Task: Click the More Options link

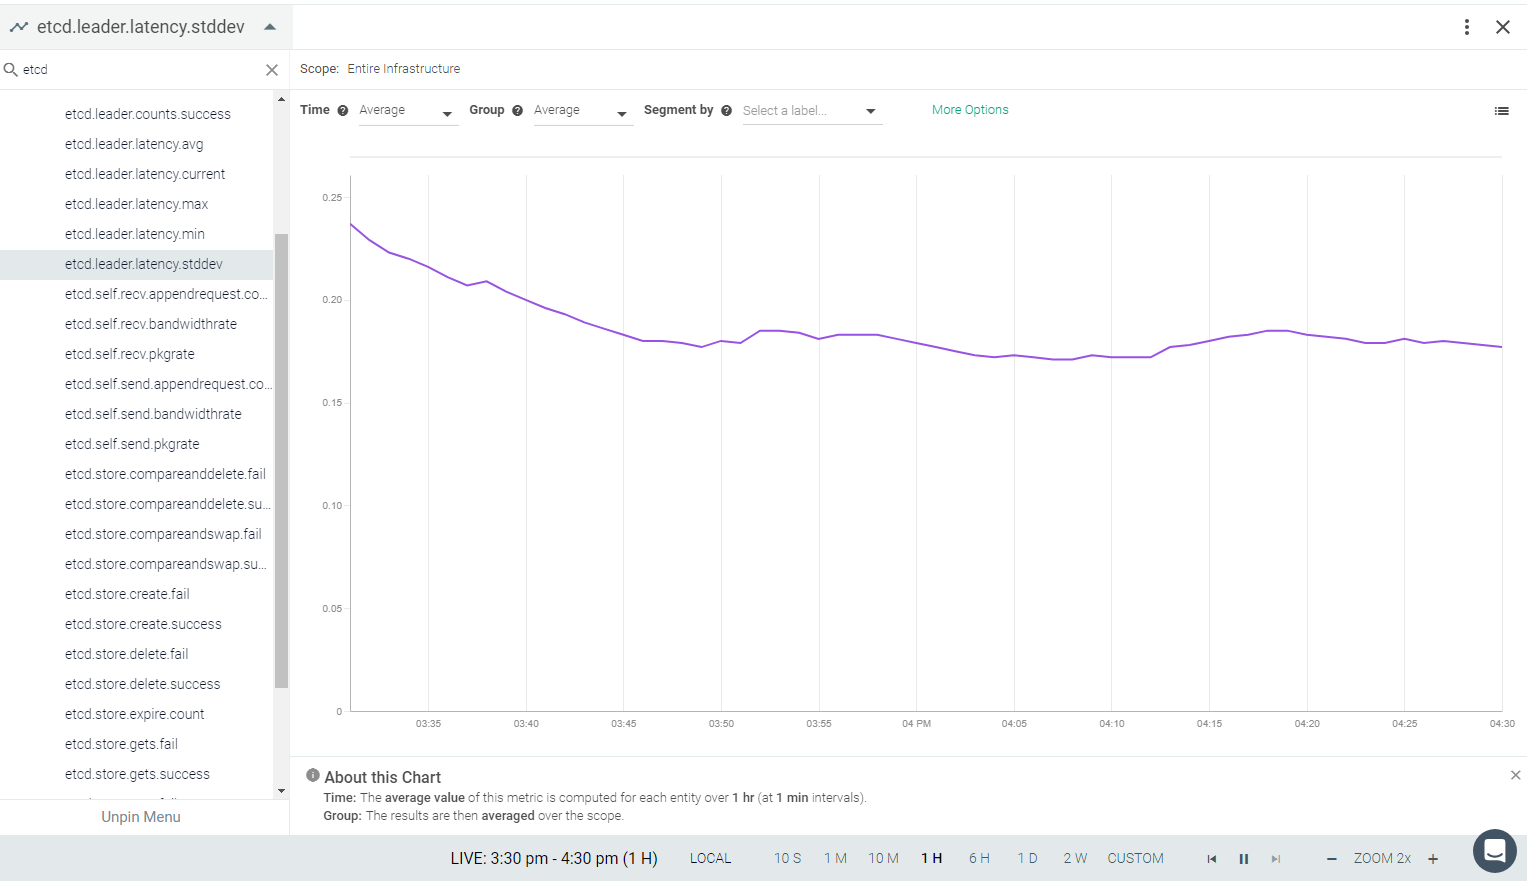Action: pos(970,110)
